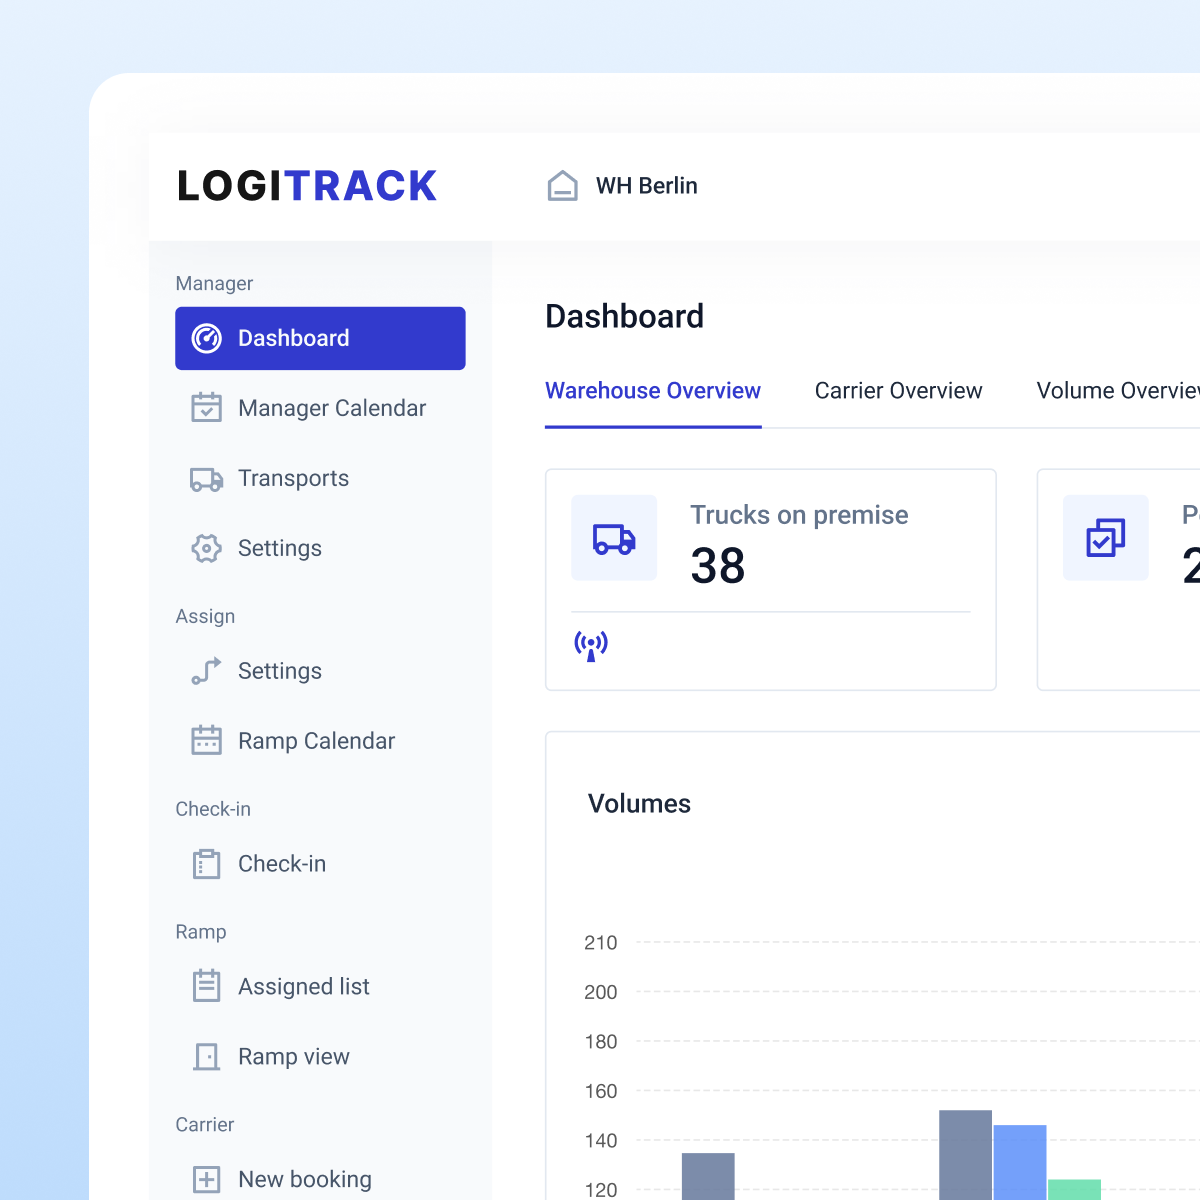The height and width of the screenshot is (1200, 1200).
Task: Click the plus icon for New booking
Action: pyautogui.click(x=206, y=1179)
